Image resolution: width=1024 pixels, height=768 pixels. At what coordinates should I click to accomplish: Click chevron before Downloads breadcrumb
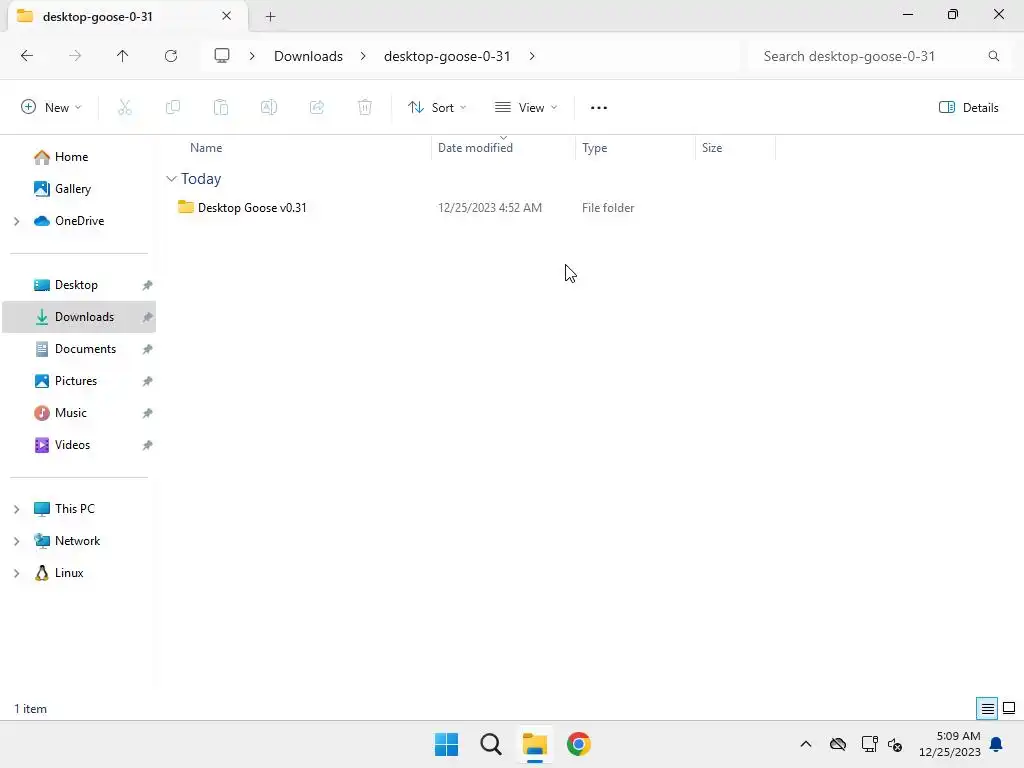click(x=252, y=56)
